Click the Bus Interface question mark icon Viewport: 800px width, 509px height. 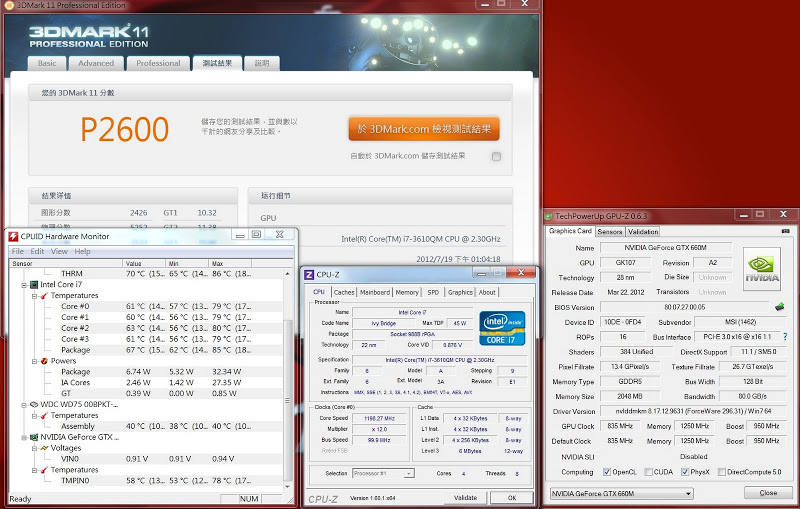784,337
